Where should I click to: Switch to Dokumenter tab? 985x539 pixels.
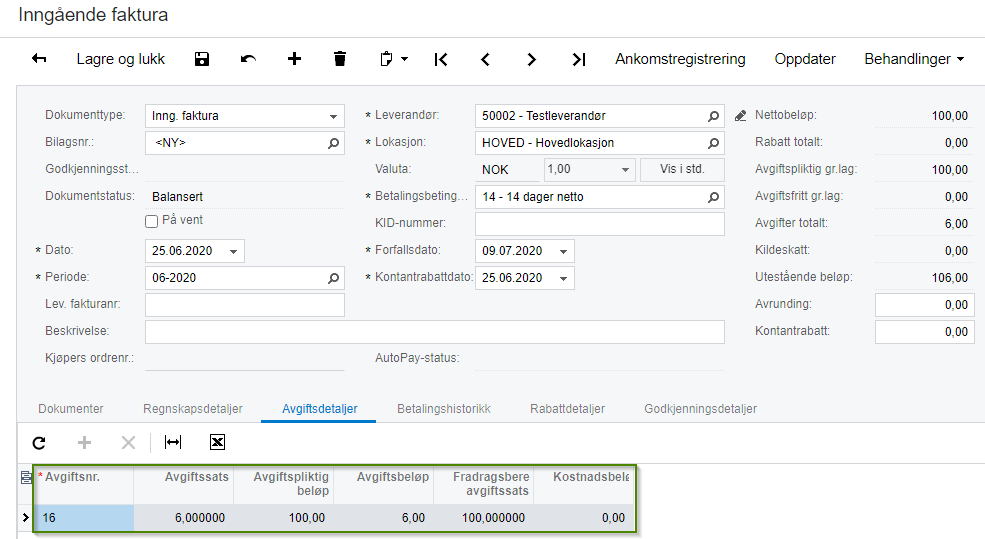(x=71, y=409)
